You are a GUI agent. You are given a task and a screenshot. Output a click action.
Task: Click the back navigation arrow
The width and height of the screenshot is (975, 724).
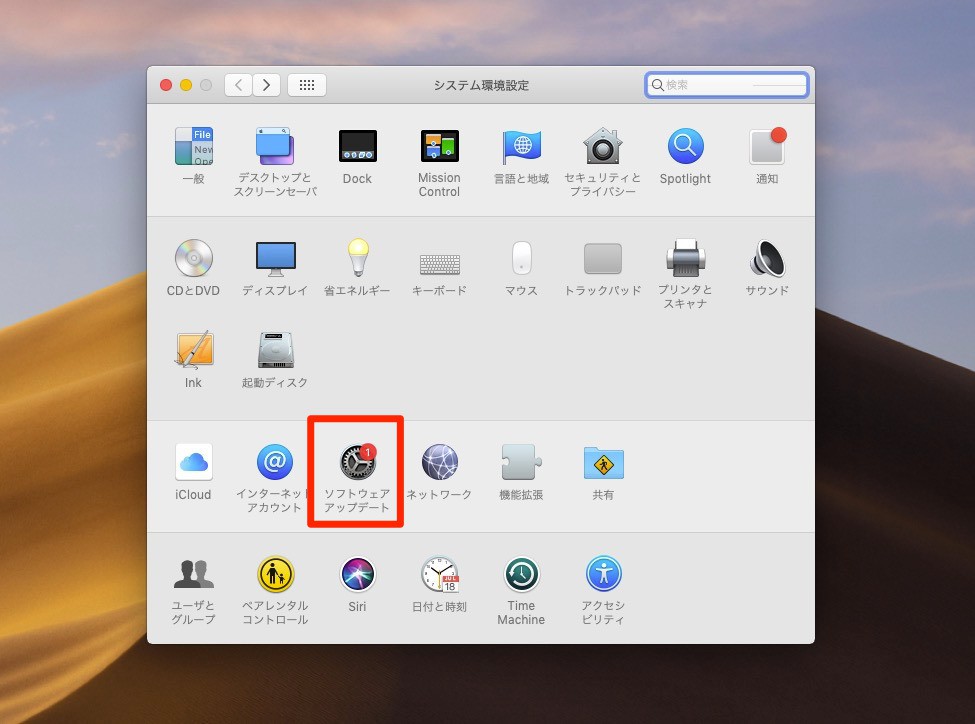tap(238, 85)
